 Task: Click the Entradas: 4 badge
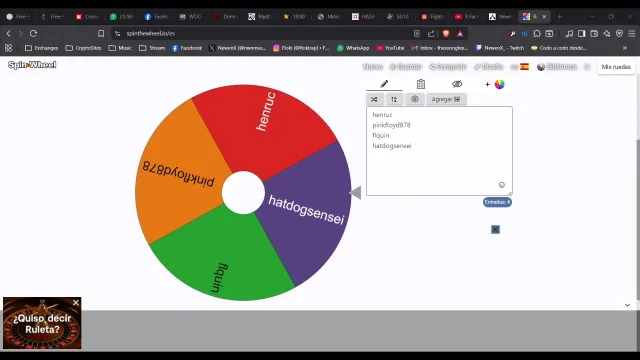click(497, 202)
